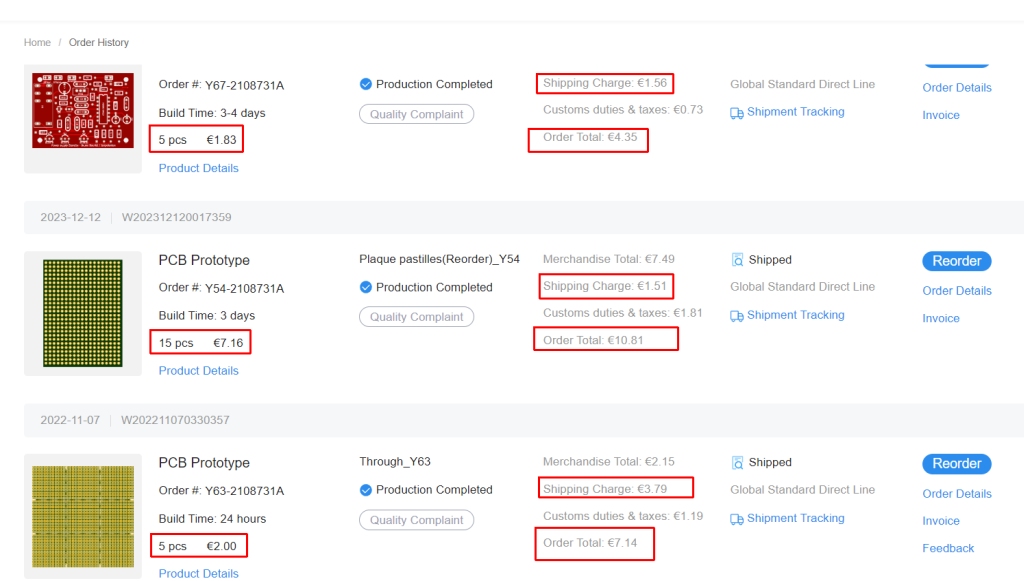This screenshot has height=581, width=1024.
Task: Open the Feedback link for order Y63
Action: (x=948, y=549)
